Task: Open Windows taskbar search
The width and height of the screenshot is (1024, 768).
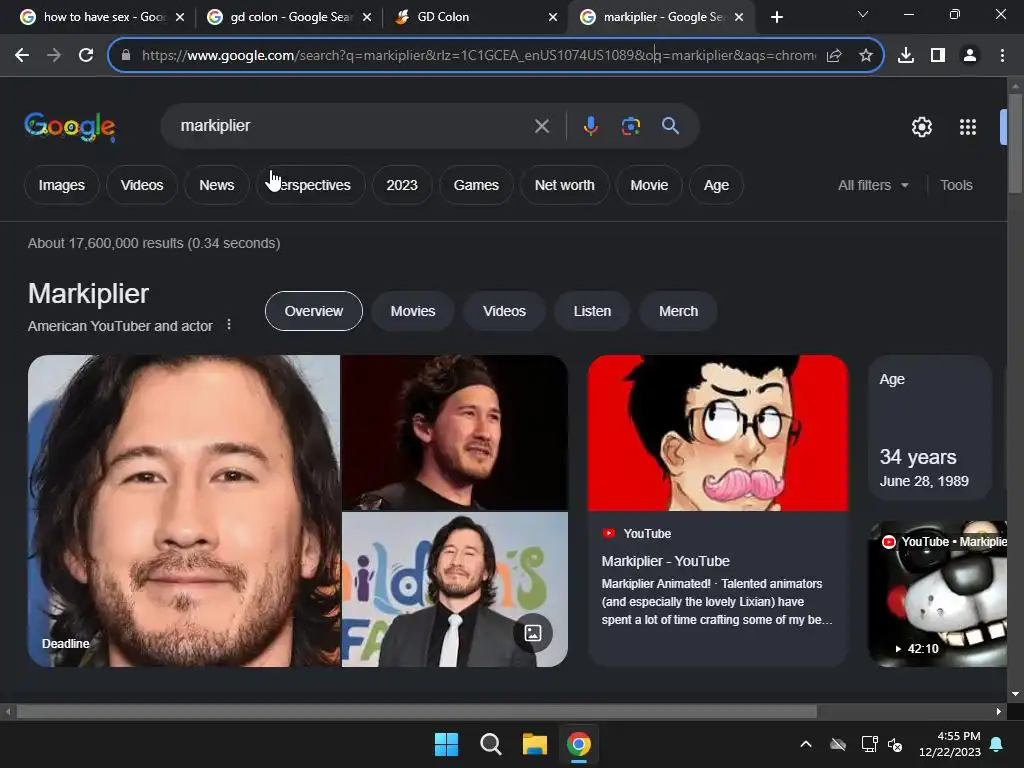Action: click(490, 744)
